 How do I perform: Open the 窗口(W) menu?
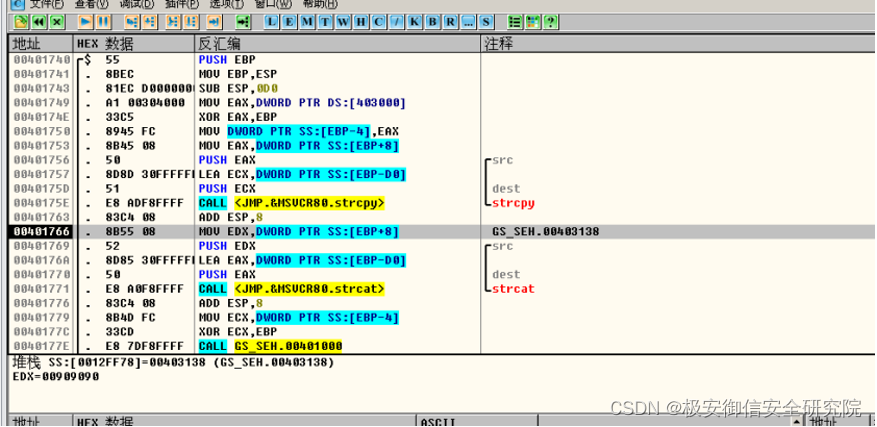pyautogui.click(x=273, y=4)
